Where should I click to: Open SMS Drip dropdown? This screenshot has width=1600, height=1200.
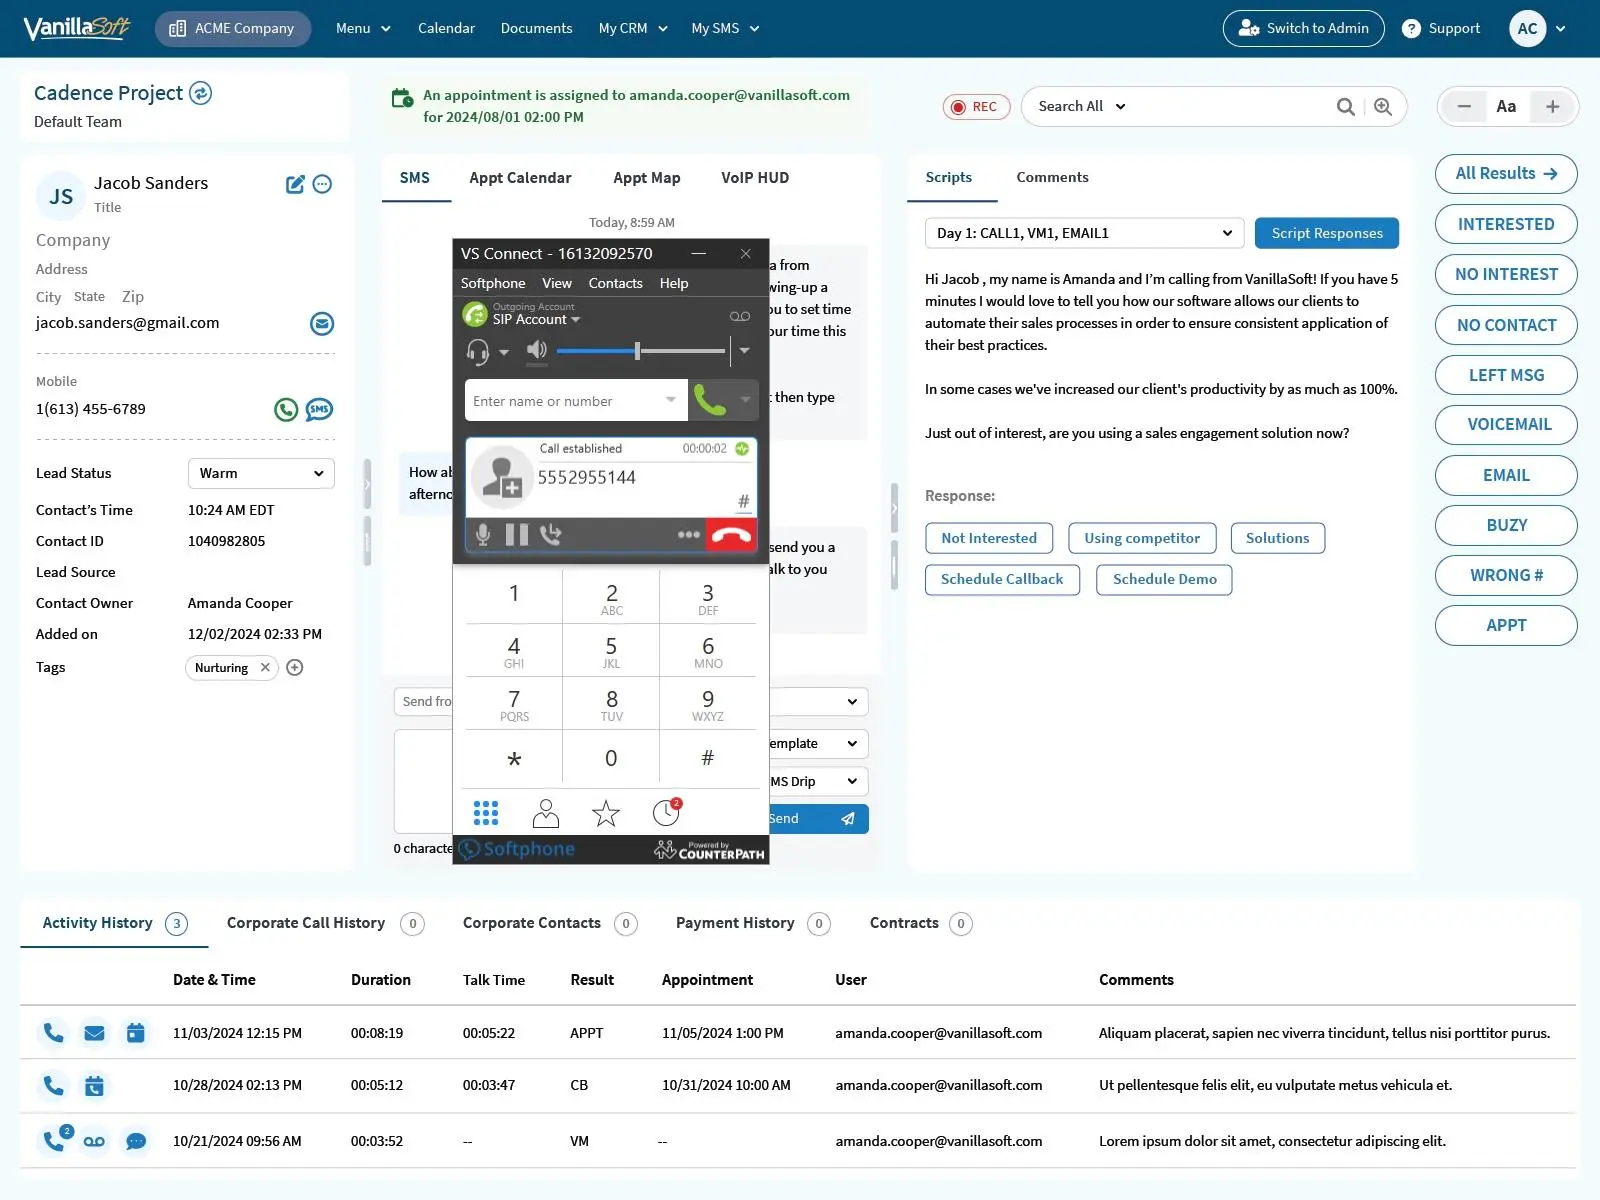point(817,782)
